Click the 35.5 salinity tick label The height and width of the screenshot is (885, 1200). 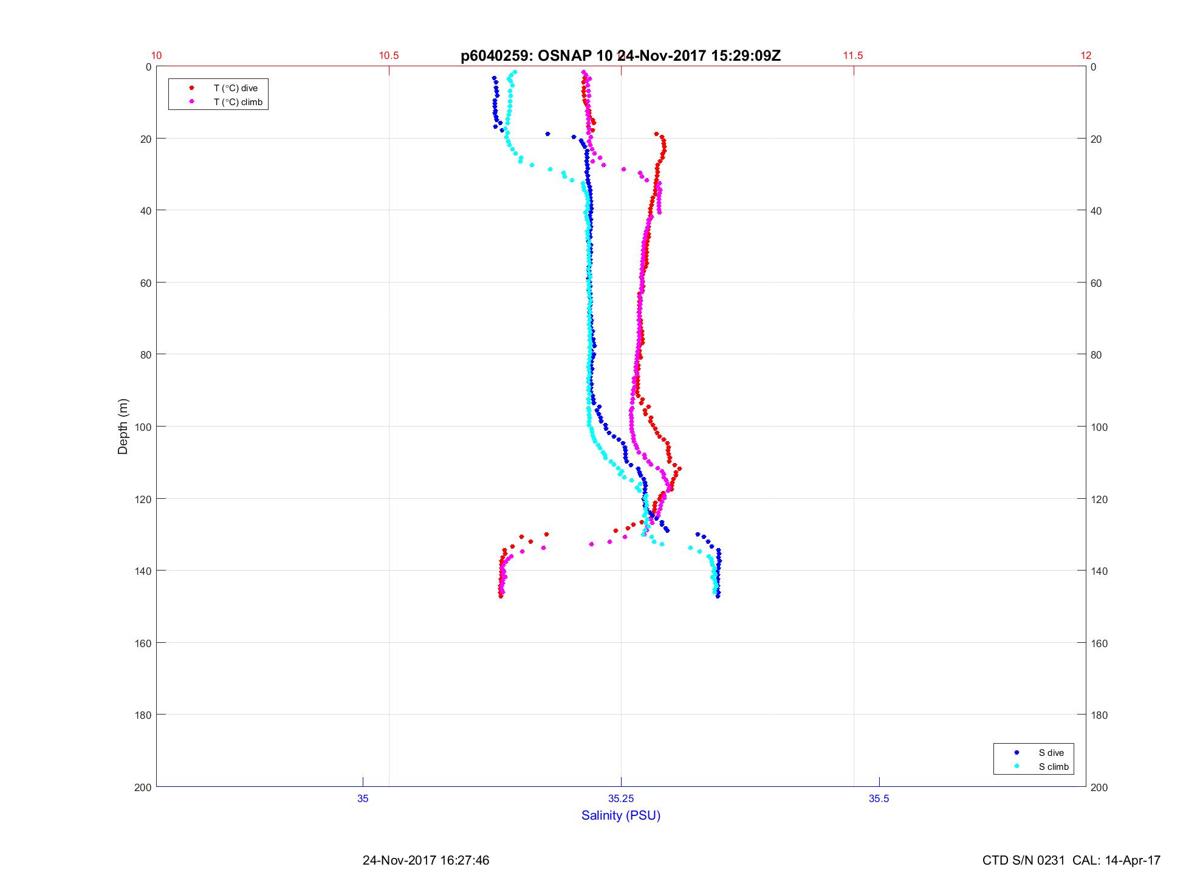(879, 798)
